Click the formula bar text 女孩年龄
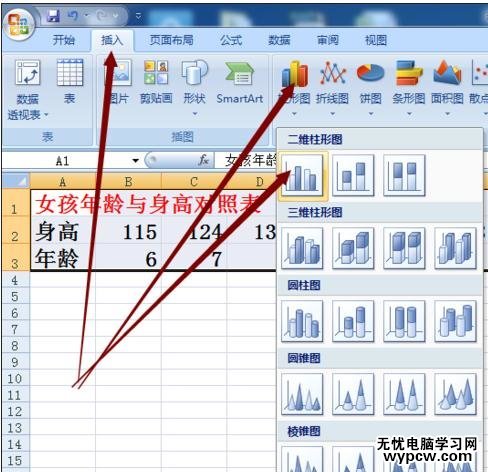The image size is (488, 472). (x=251, y=160)
